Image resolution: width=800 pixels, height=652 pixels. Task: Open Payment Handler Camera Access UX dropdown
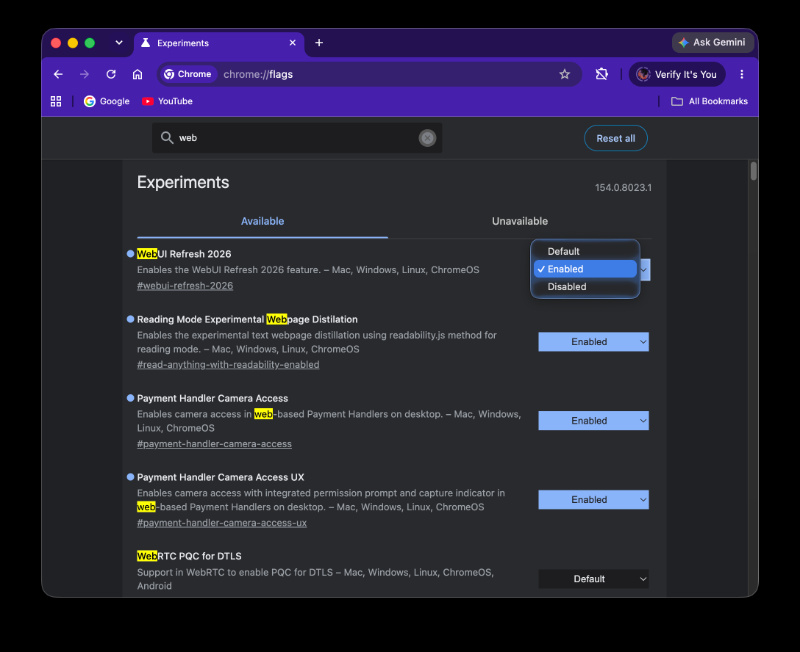click(593, 500)
